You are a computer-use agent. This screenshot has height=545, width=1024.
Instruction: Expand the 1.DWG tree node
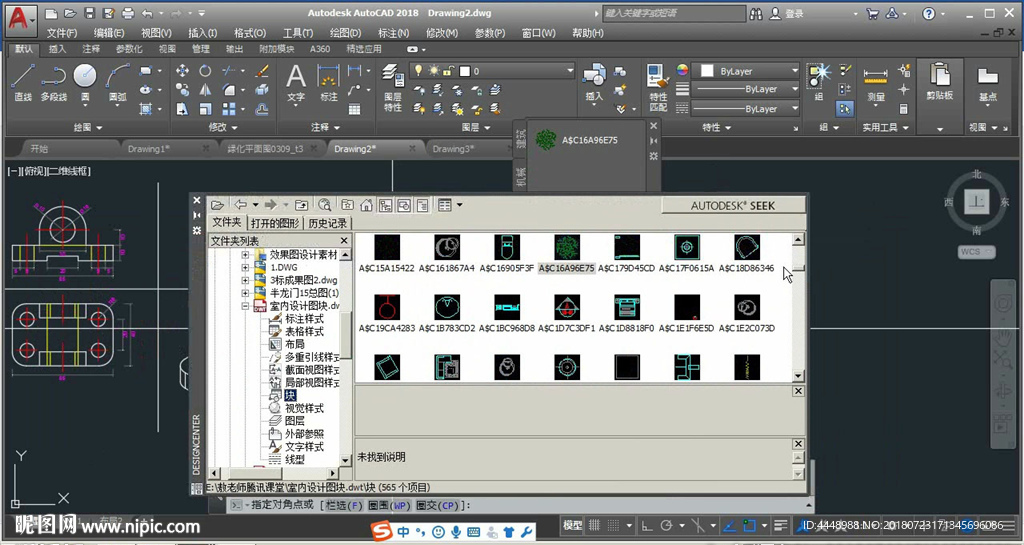coord(245,267)
